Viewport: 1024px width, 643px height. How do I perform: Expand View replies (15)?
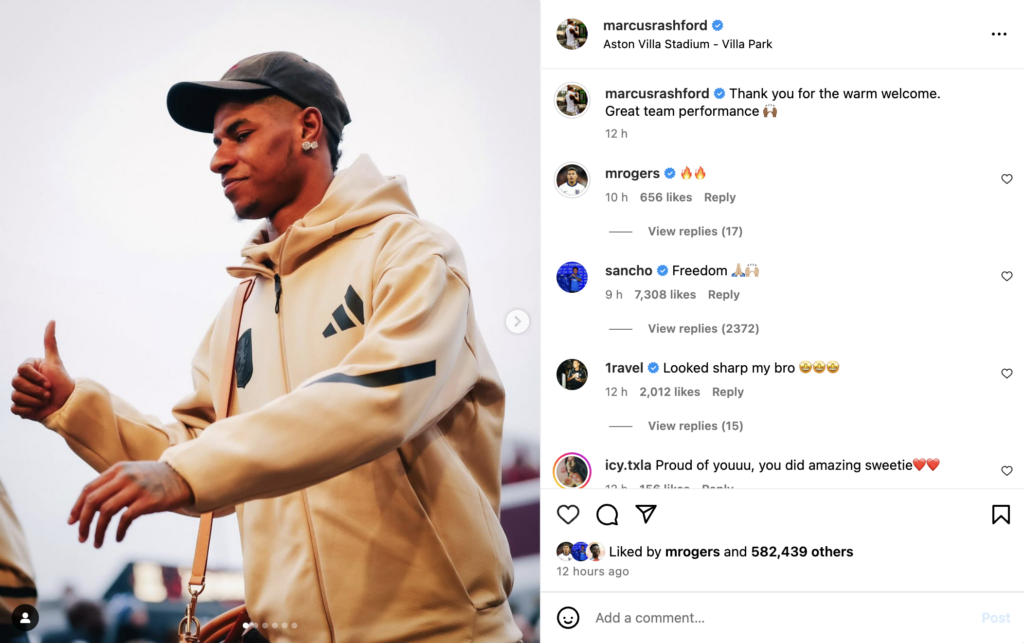(x=695, y=426)
